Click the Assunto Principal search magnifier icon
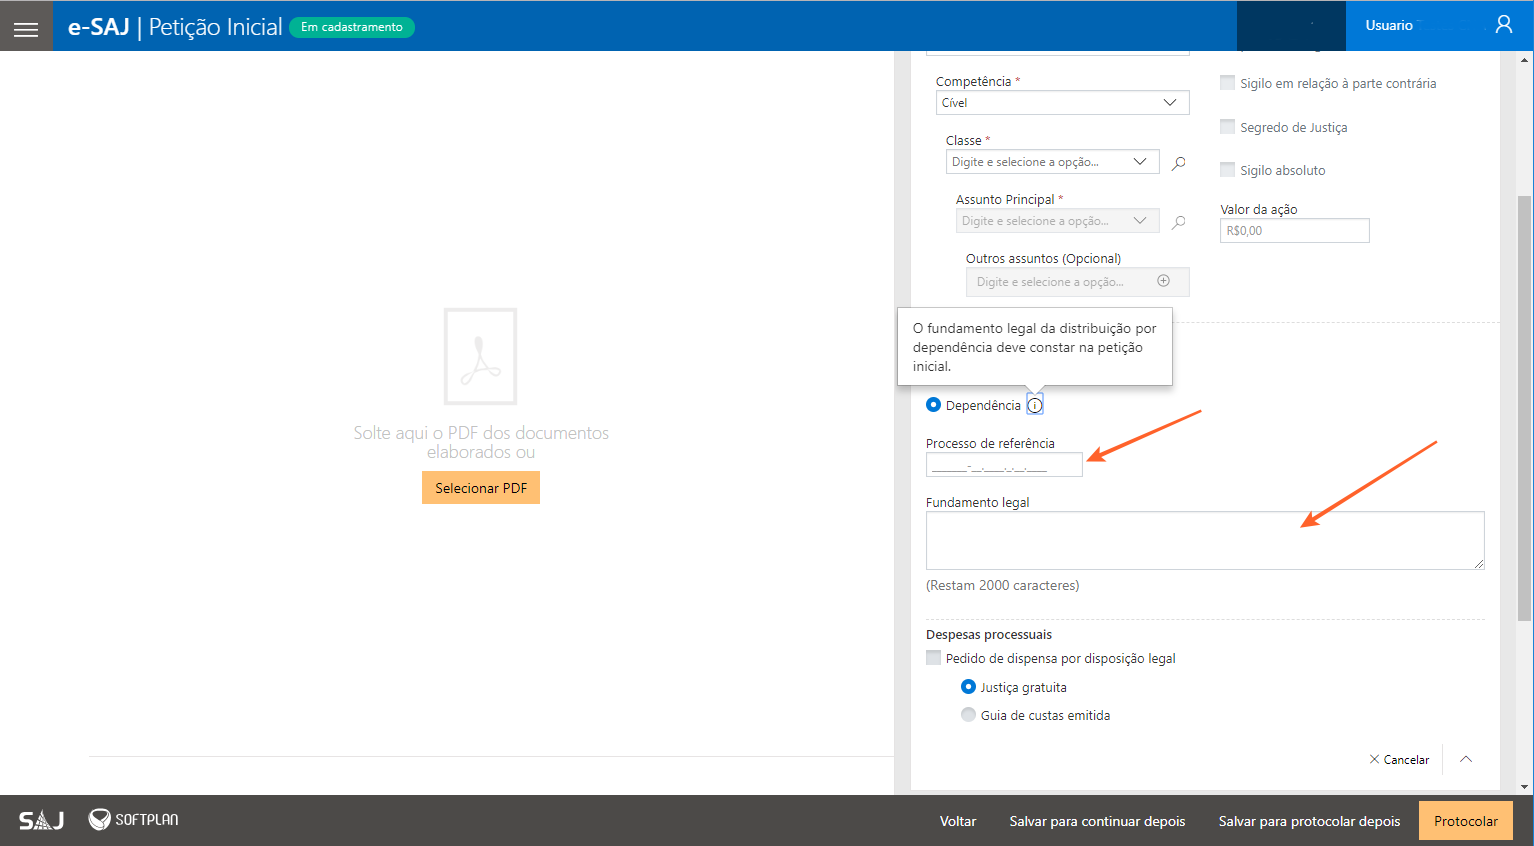 [1179, 222]
